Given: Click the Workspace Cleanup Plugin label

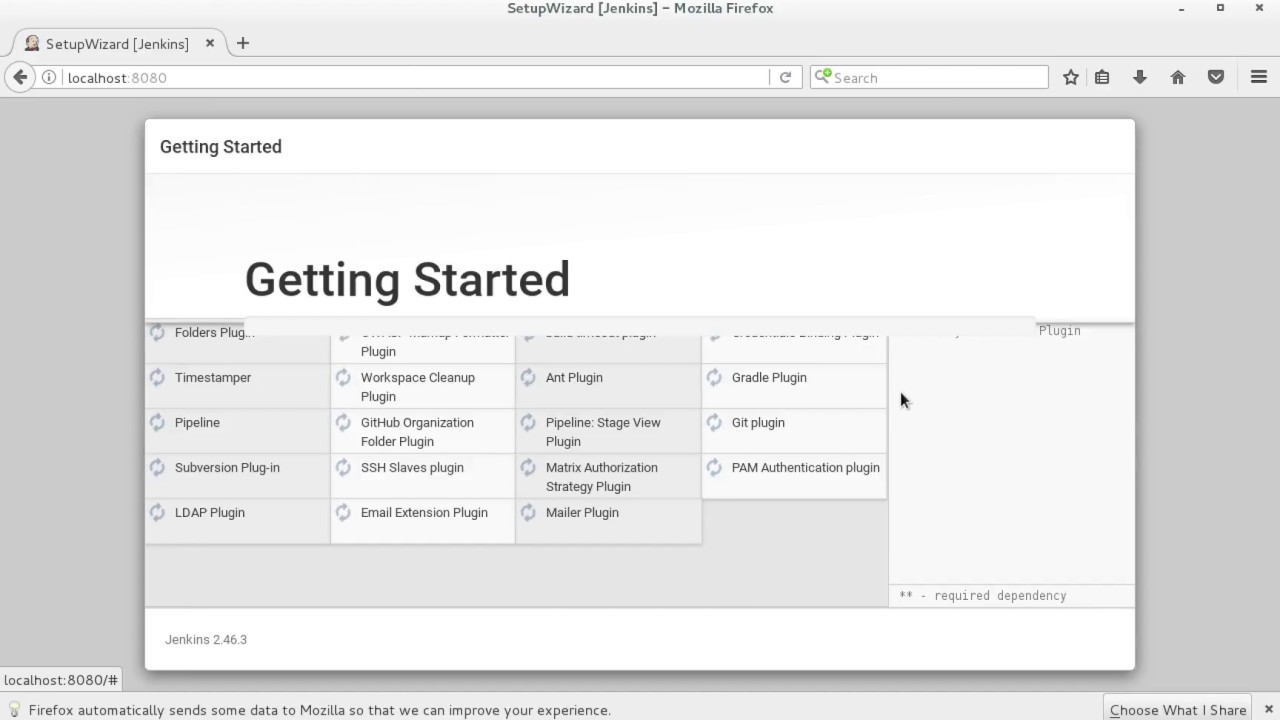Looking at the screenshot, I should pos(418,387).
